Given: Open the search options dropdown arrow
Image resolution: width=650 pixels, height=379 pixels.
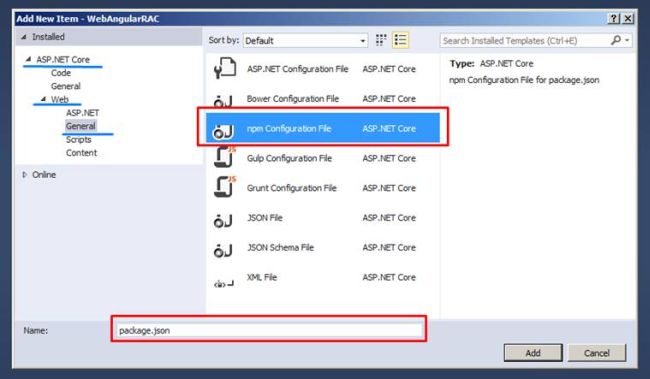Looking at the screenshot, I should 627,40.
